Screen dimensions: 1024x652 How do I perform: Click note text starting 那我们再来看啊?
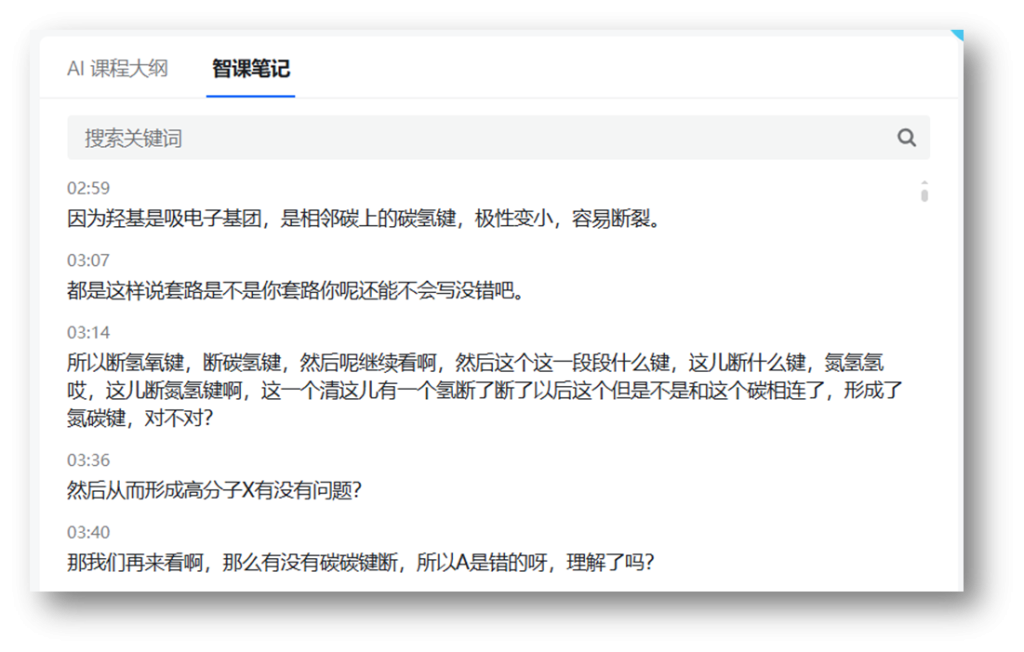360,562
